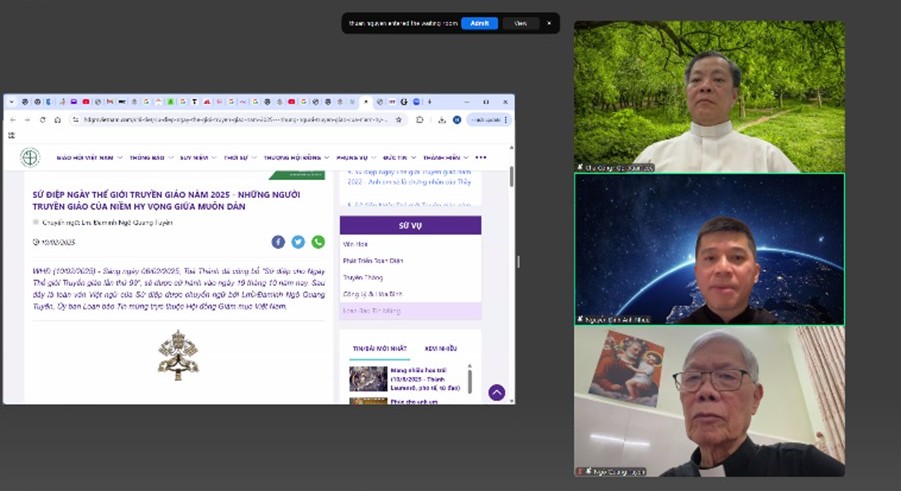This screenshot has height=491, width=901.
Task: Click the webpage vertical scrollbar
Action: coord(511,177)
